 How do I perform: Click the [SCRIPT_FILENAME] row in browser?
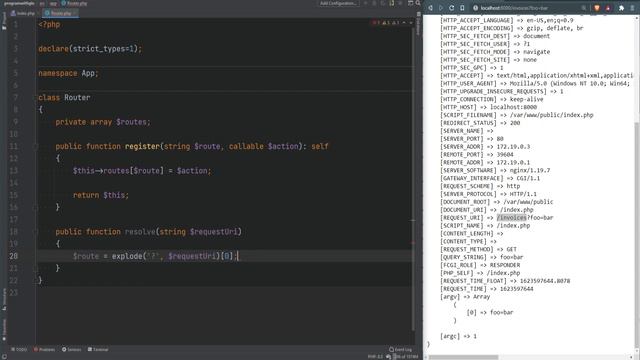click(516, 115)
